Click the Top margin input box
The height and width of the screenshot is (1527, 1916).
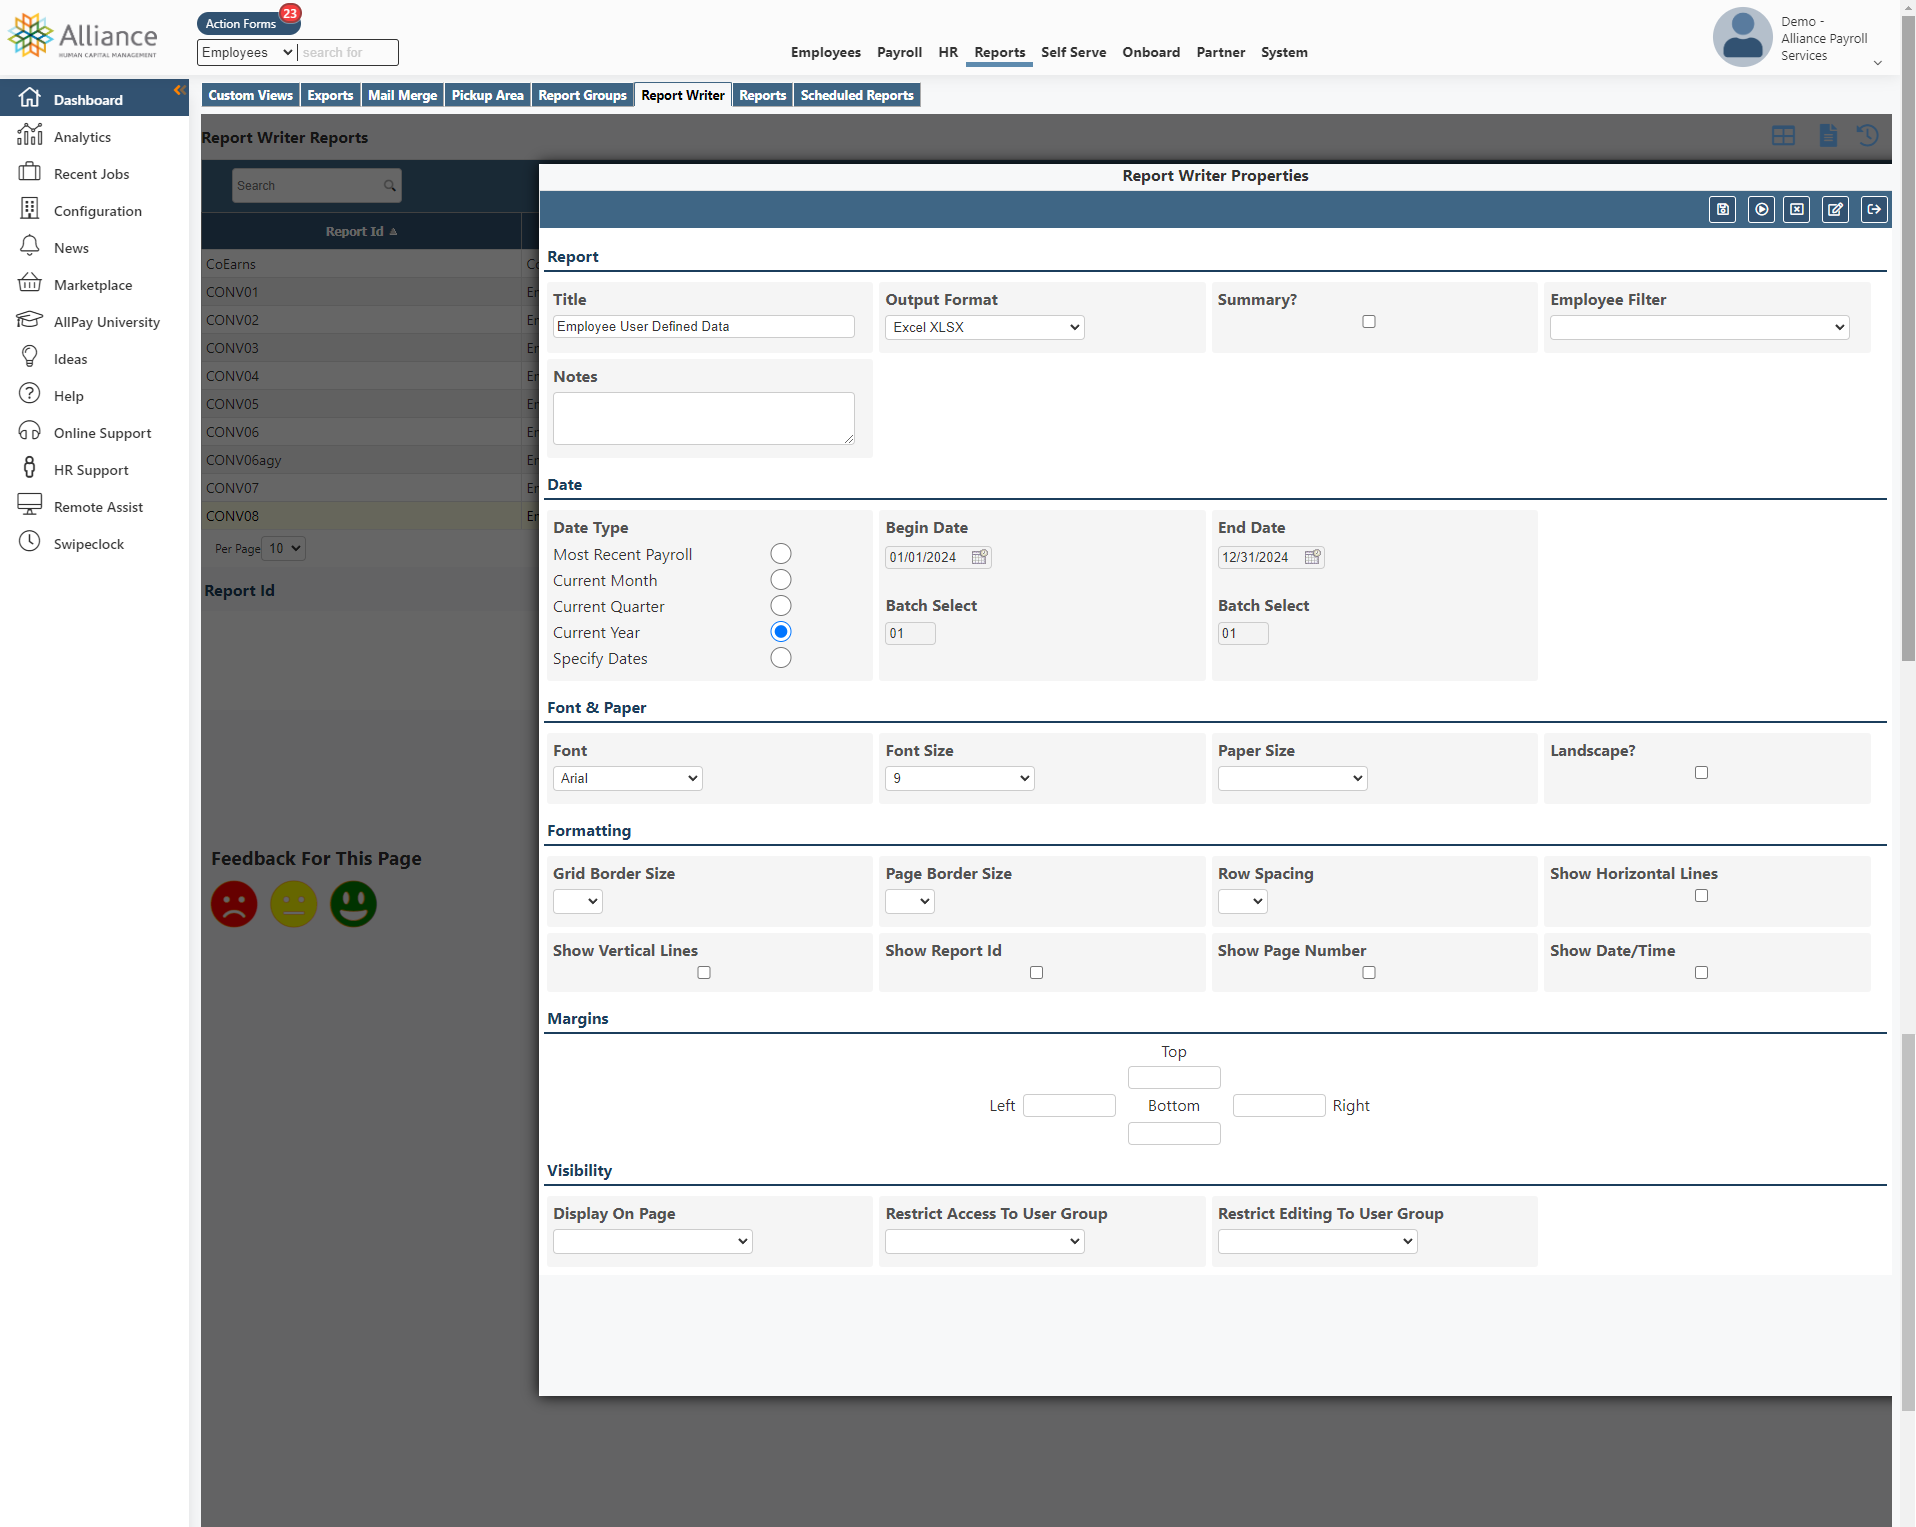click(1174, 1078)
